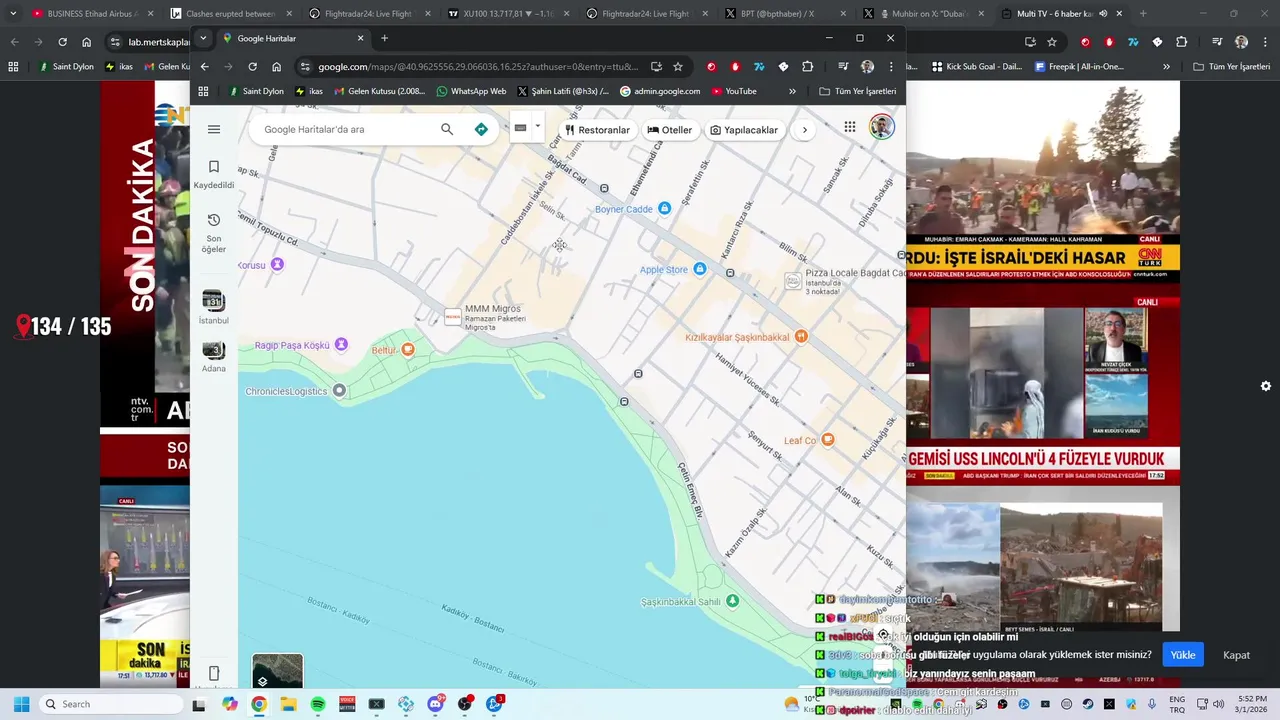1280x720 pixels.
Task: Click the Ragıp Paşa Köşkü pin
Action: point(341,344)
